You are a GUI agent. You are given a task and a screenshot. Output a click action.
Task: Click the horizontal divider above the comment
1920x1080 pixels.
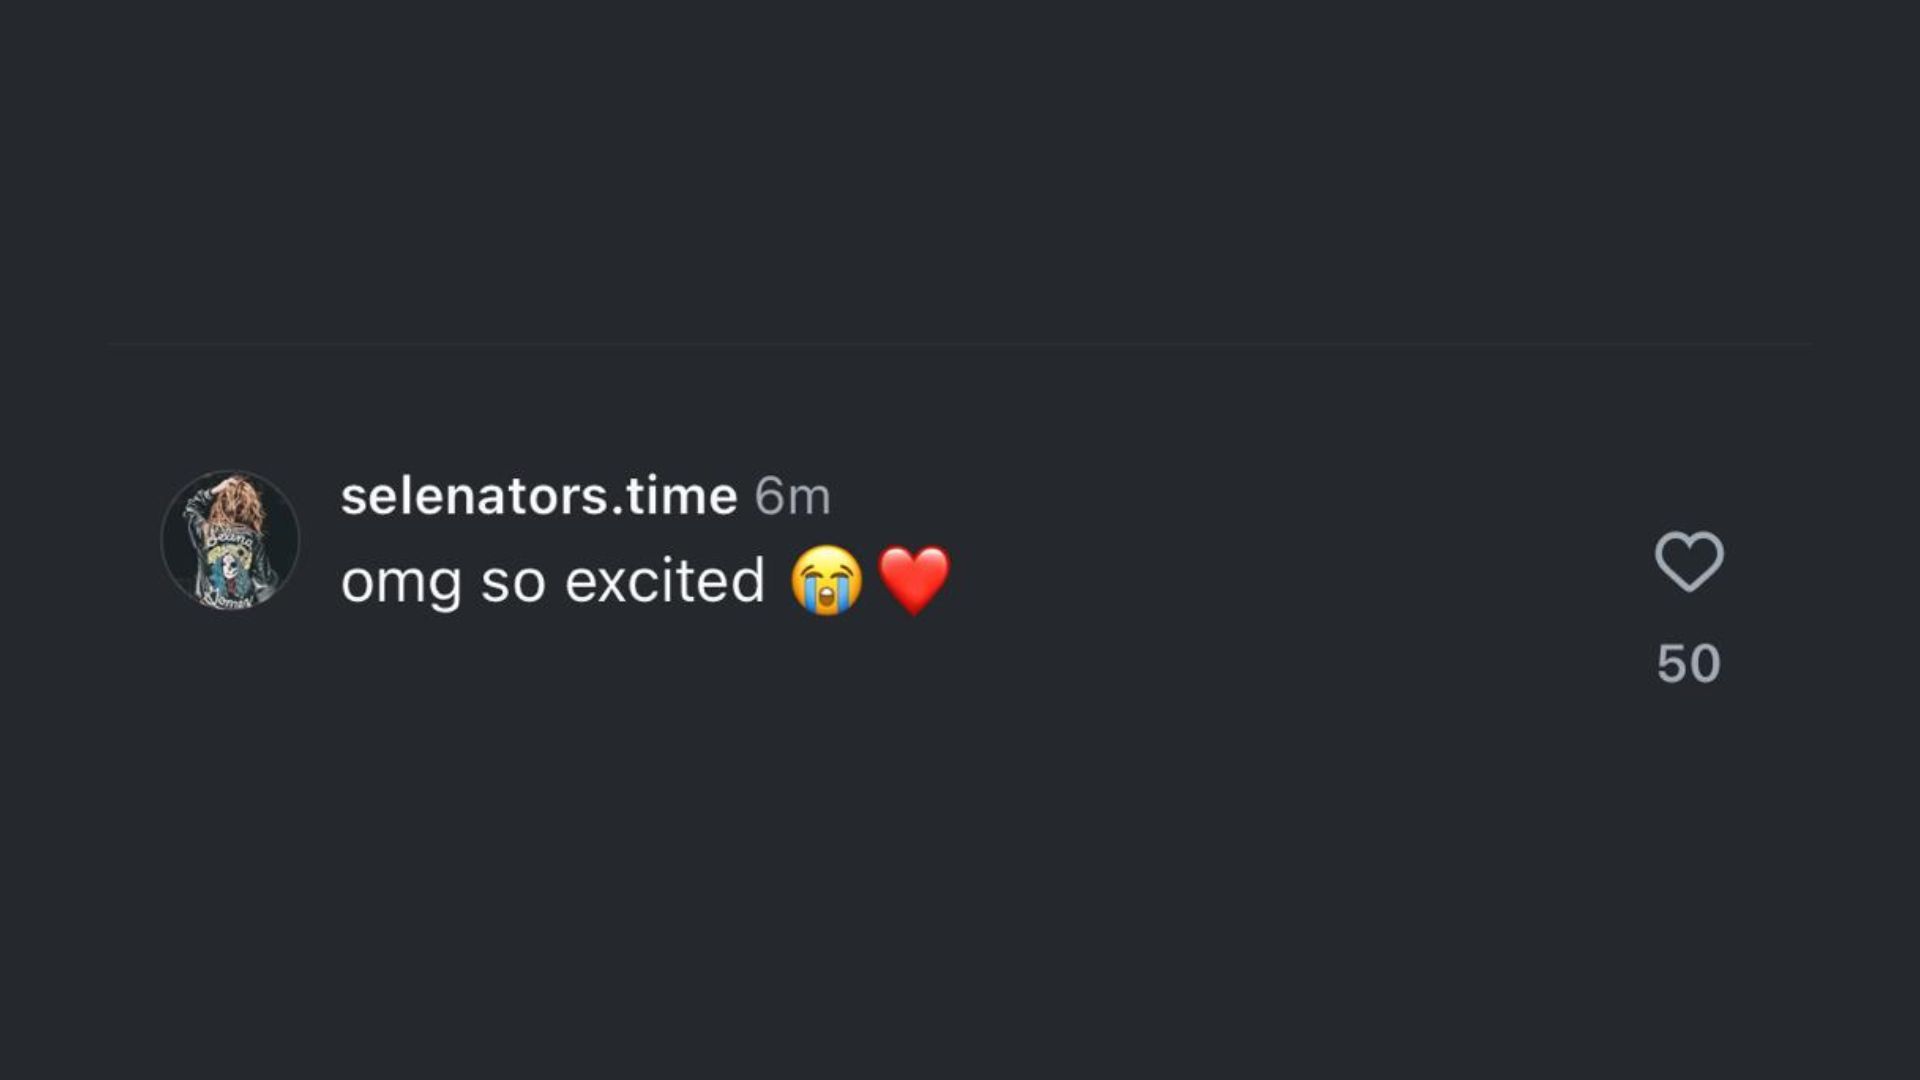(x=960, y=344)
